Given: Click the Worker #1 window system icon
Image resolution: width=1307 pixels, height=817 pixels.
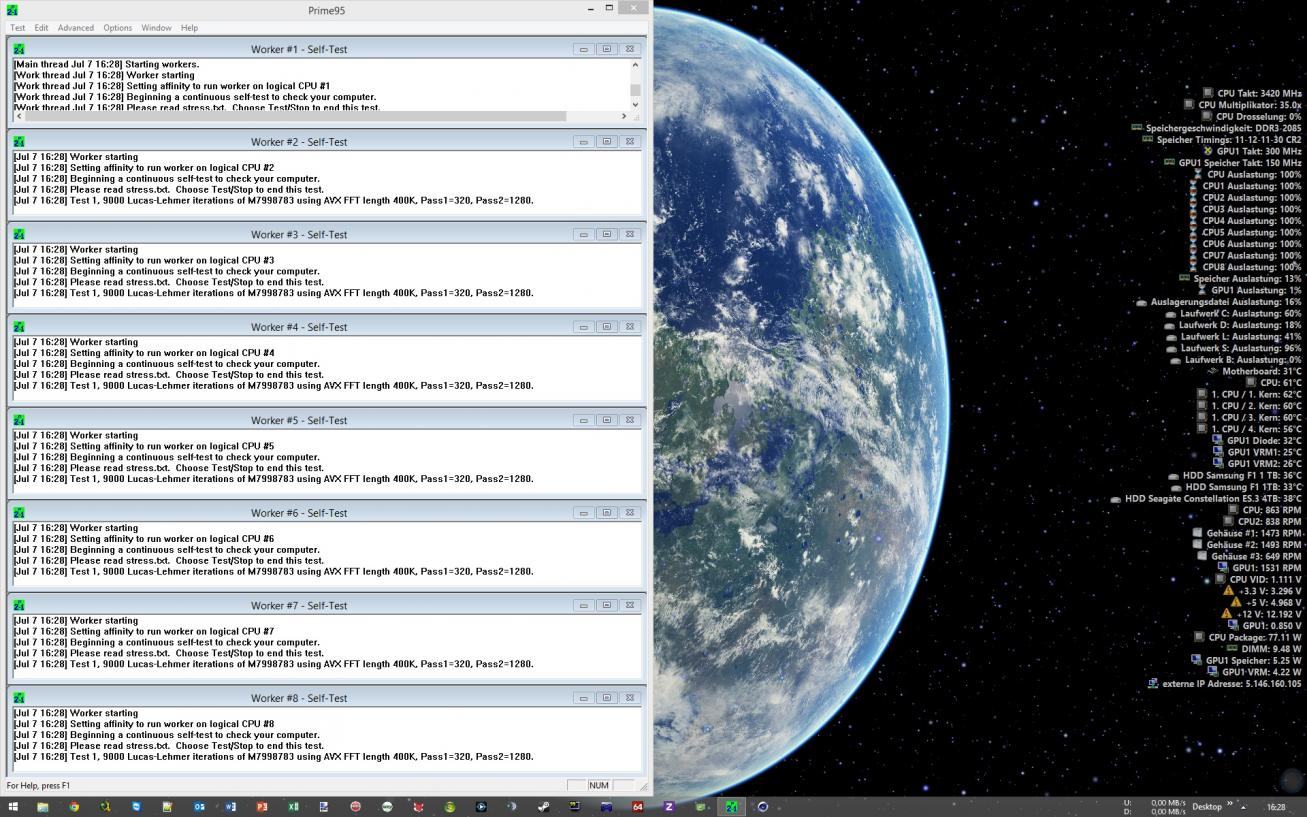Looking at the screenshot, I should [x=19, y=49].
